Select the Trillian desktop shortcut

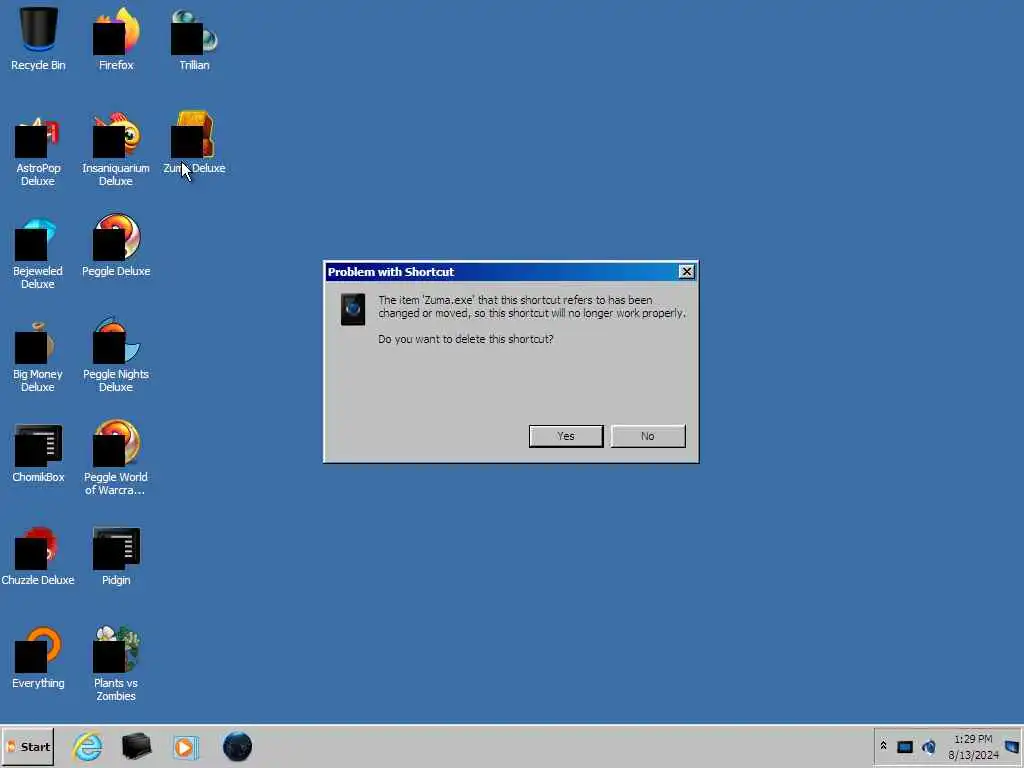(x=194, y=39)
